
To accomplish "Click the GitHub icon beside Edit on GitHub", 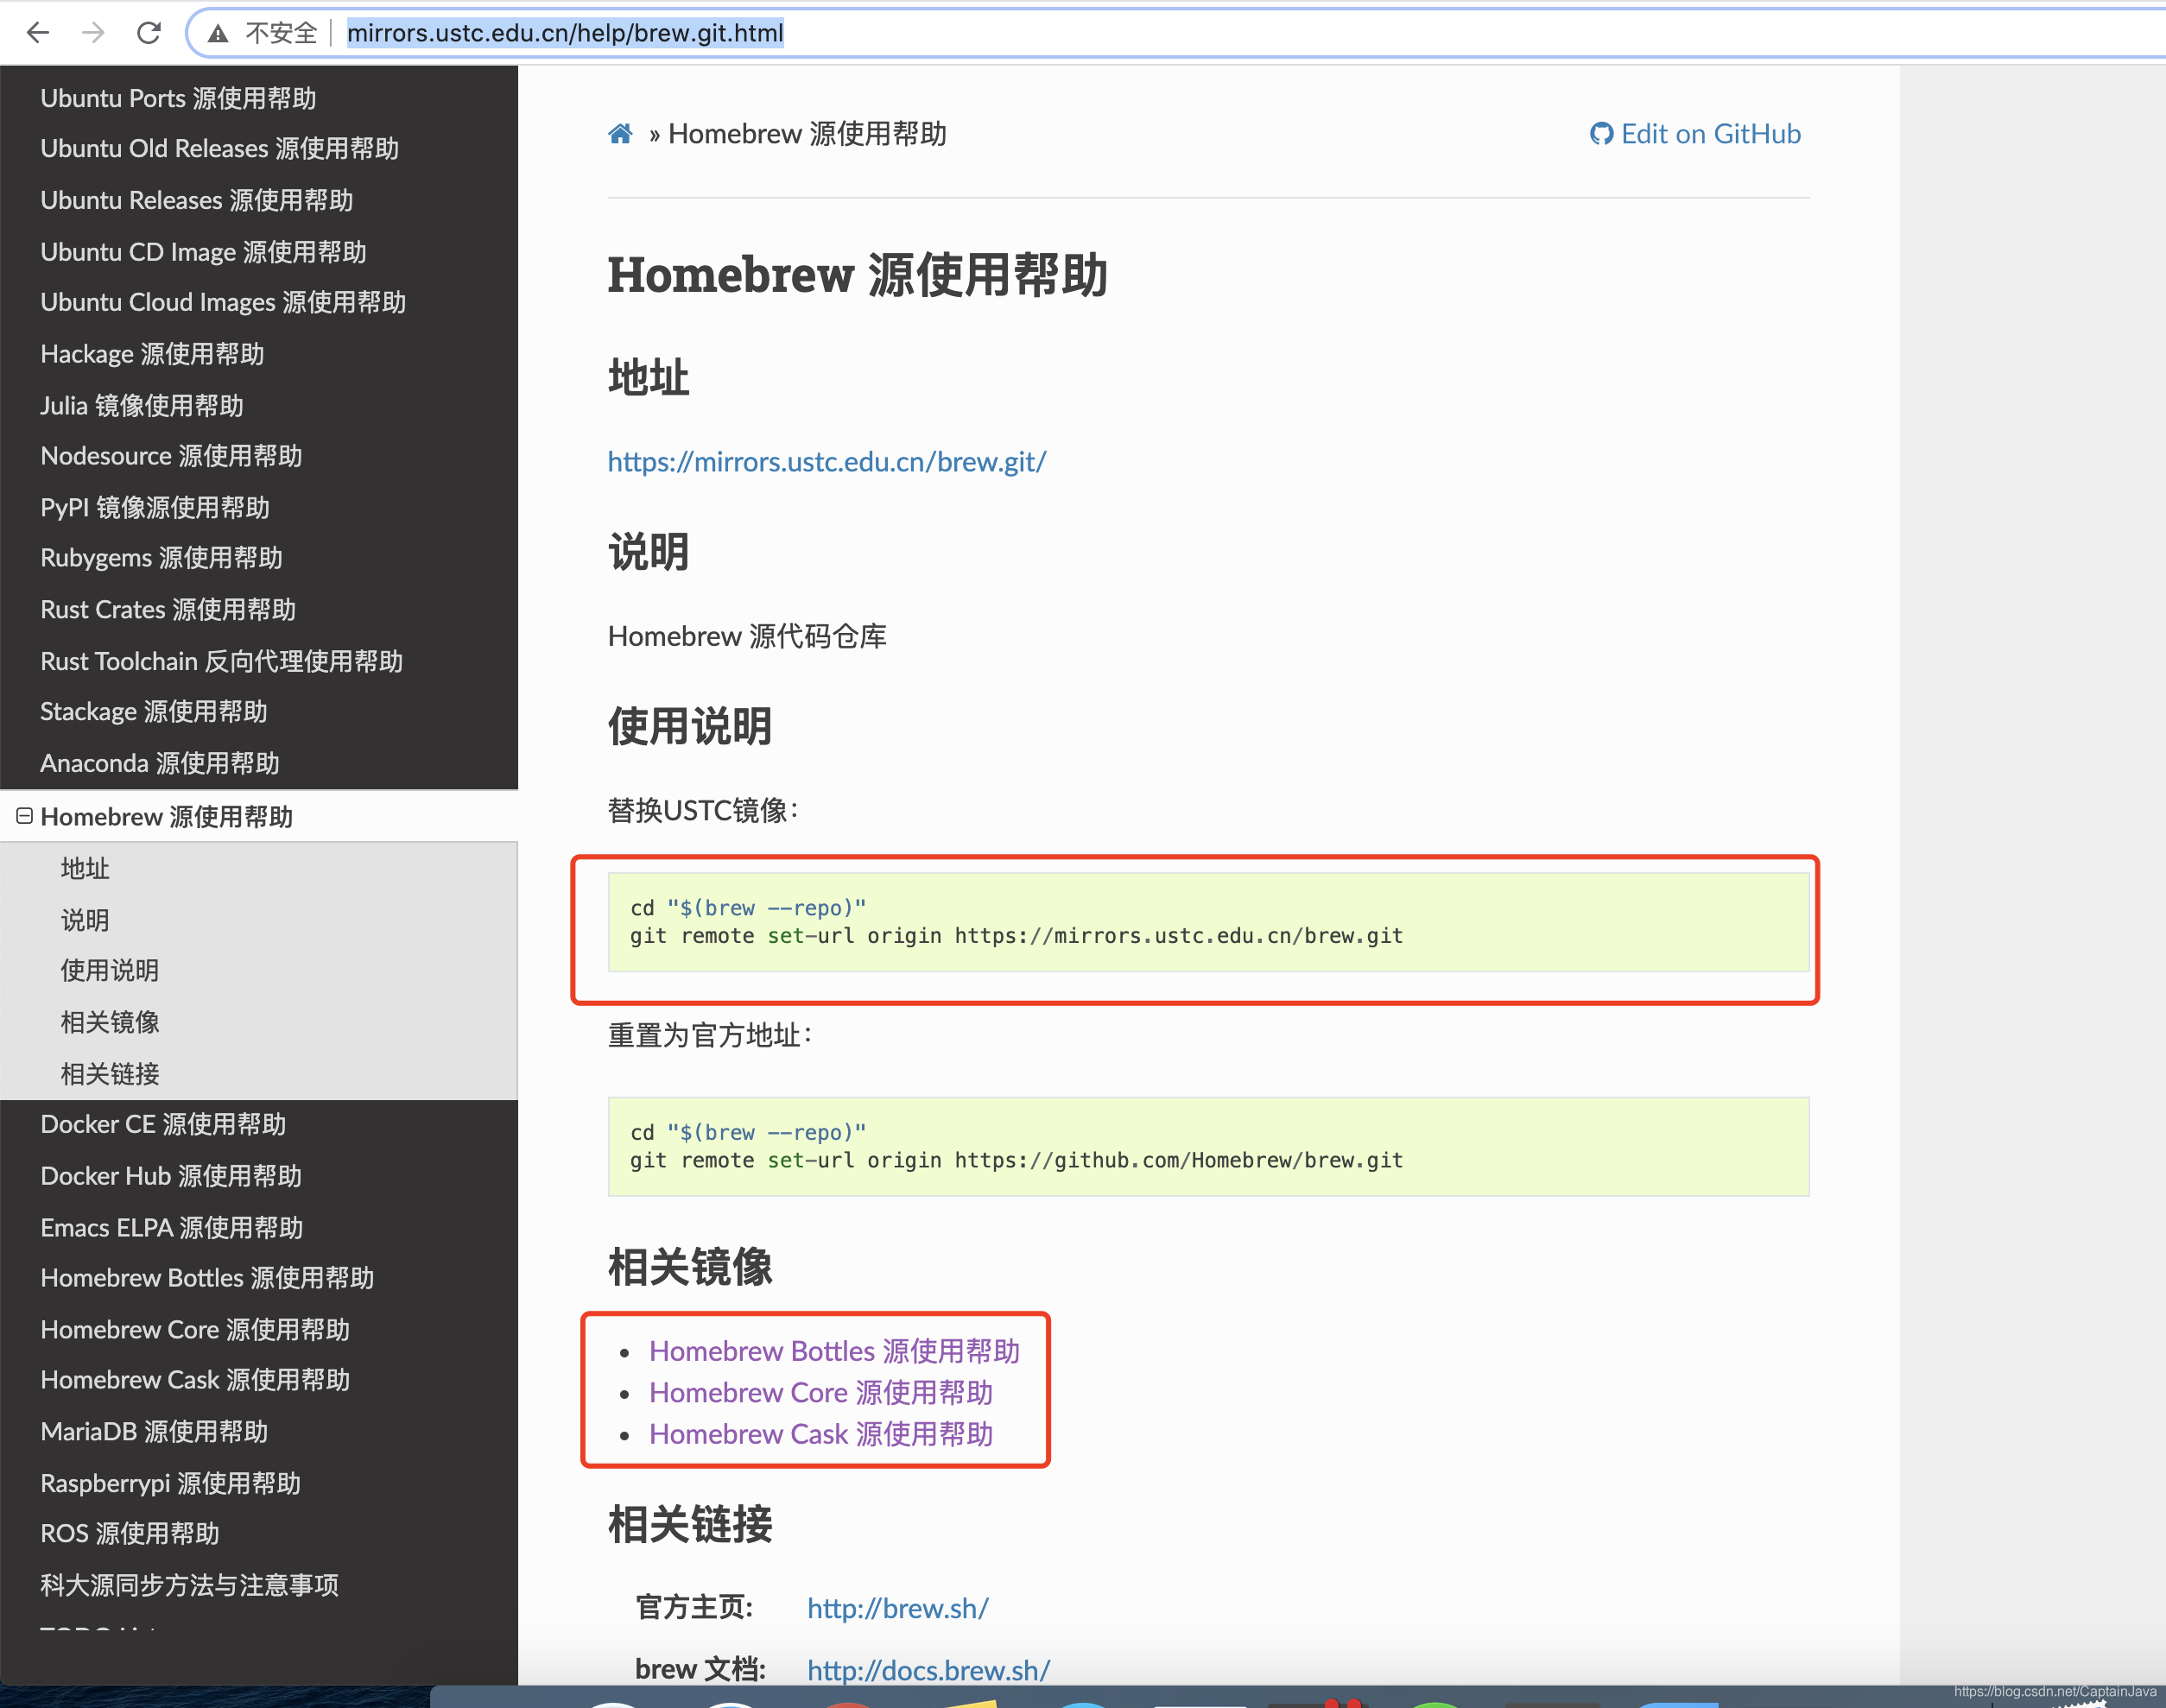I will point(1601,134).
